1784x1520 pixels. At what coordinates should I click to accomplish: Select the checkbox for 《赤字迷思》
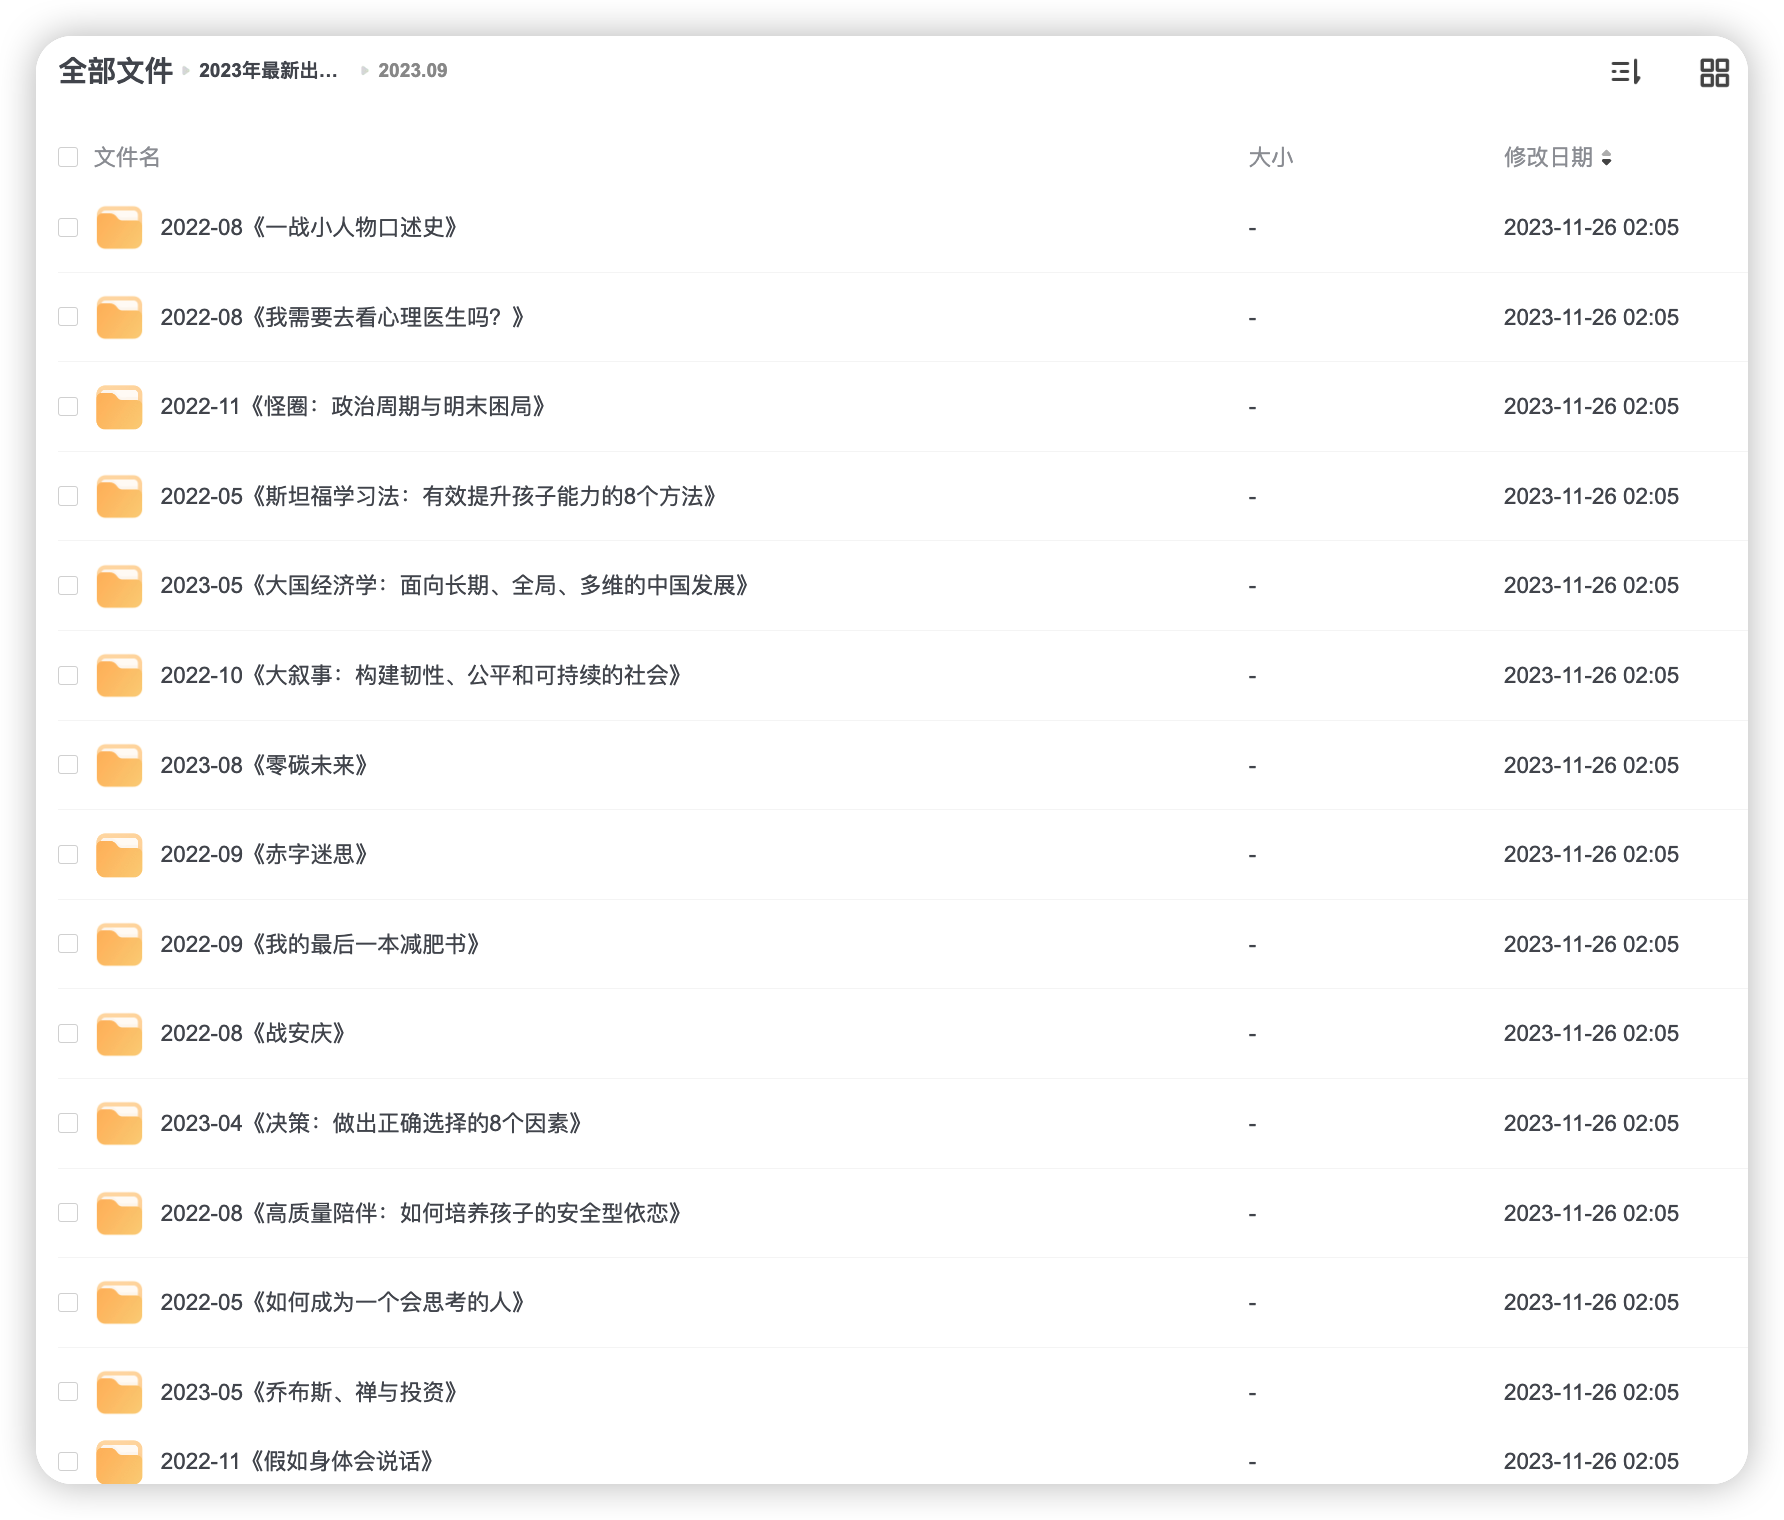tap(68, 854)
